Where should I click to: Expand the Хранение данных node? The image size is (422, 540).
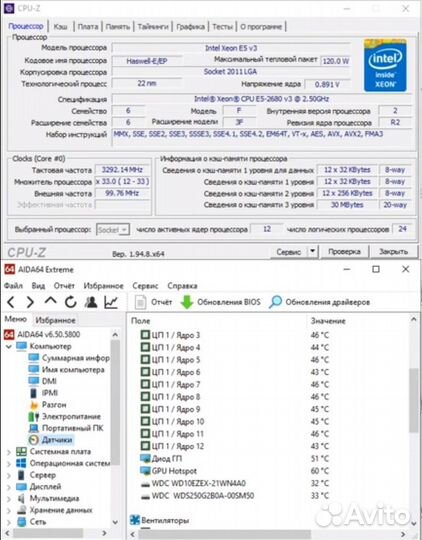click(9, 510)
